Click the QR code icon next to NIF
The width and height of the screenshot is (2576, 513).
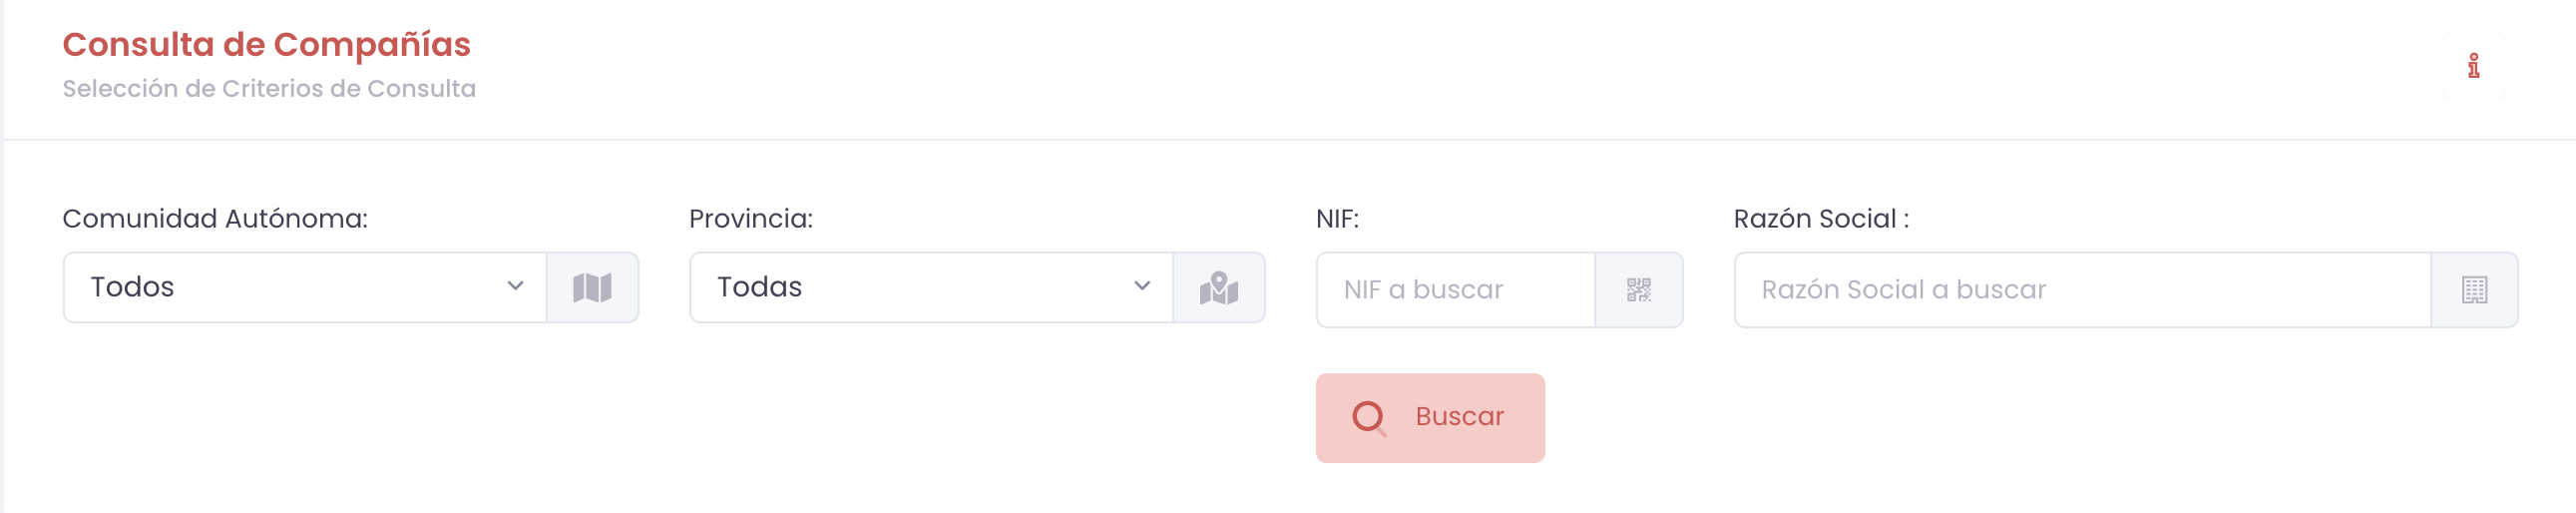click(x=1638, y=290)
